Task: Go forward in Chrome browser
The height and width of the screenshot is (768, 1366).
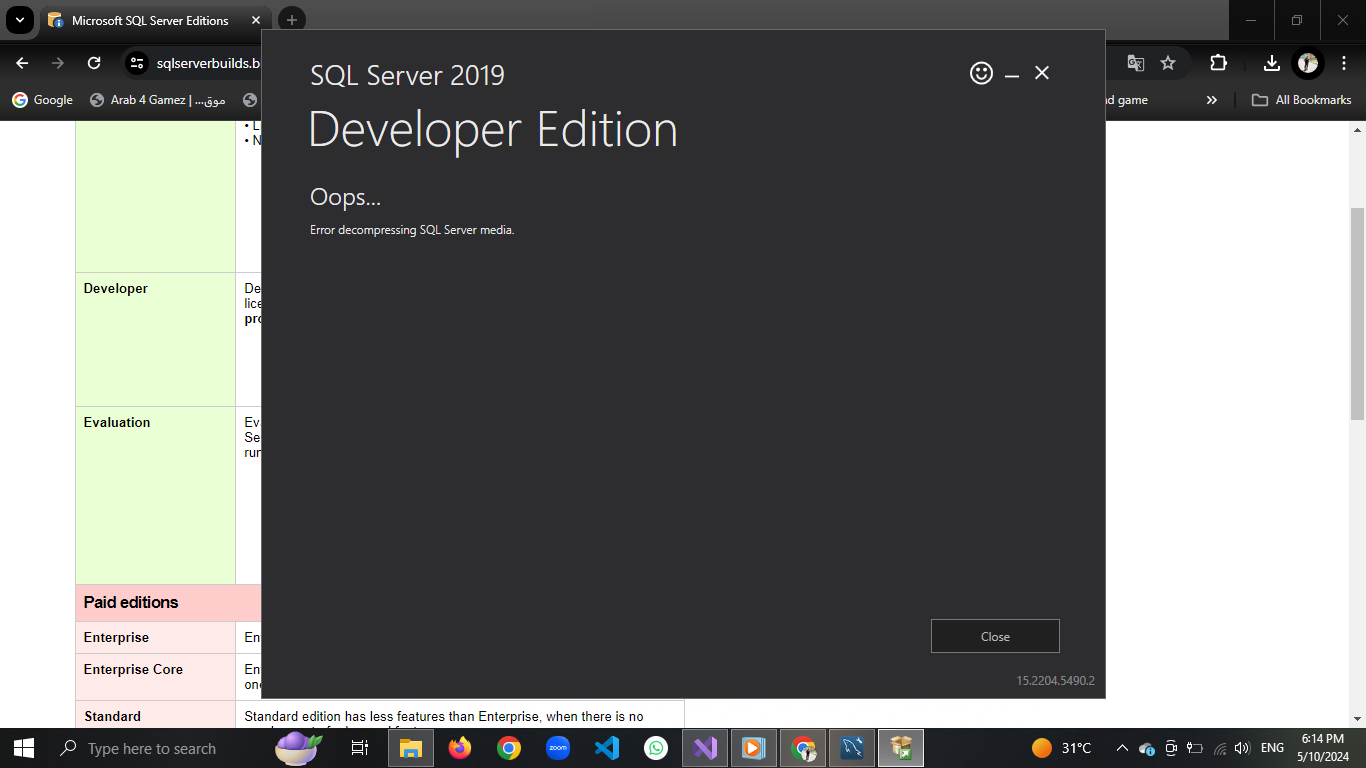Action: pyautogui.click(x=58, y=63)
